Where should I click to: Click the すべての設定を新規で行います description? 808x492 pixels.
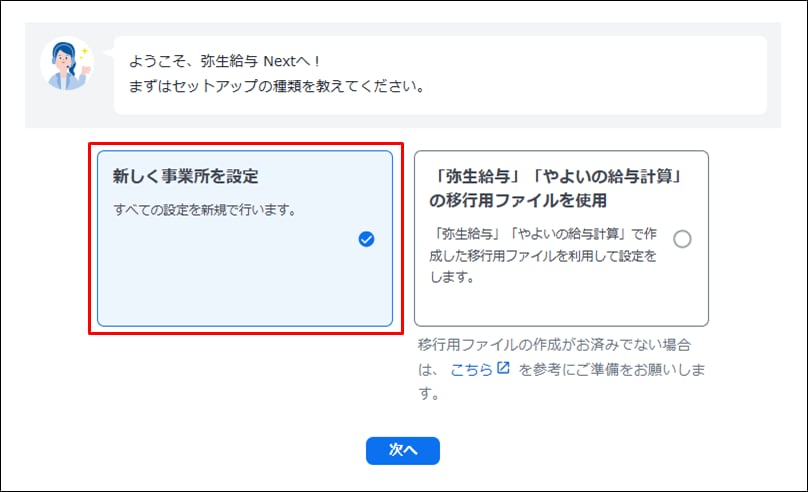tap(202, 210)
